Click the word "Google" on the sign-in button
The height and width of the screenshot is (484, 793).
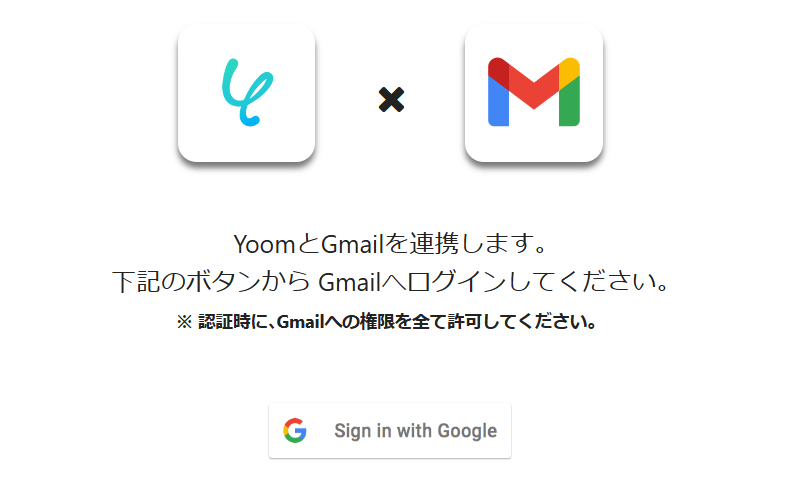click(467, 431)
